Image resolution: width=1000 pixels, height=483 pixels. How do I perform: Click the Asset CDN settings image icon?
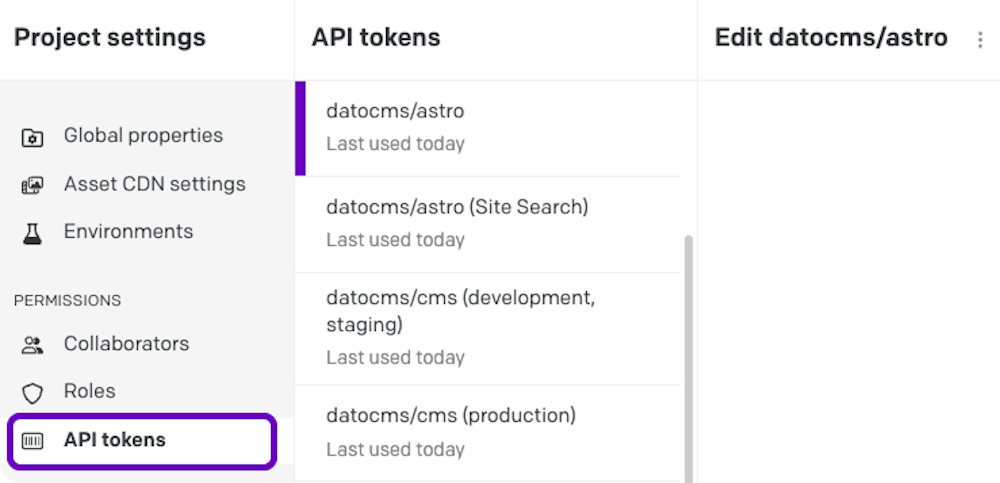pyautogui.click(x=33, y=185)
